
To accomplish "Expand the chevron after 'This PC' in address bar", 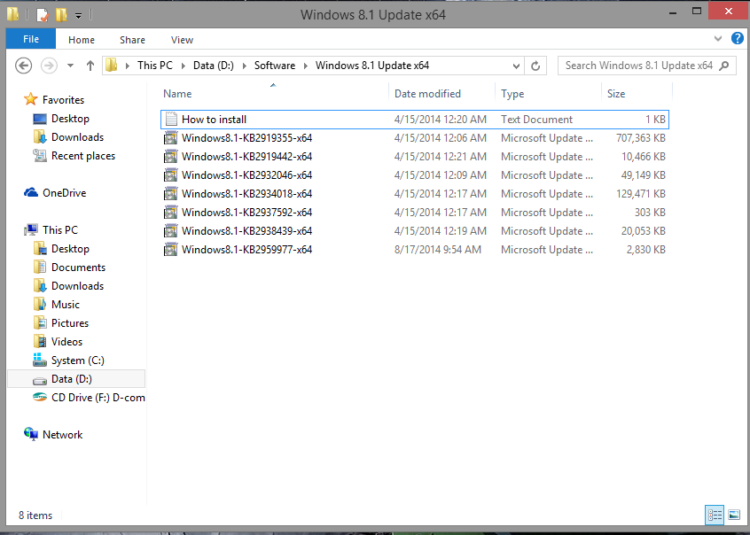I will click(183, 66).
